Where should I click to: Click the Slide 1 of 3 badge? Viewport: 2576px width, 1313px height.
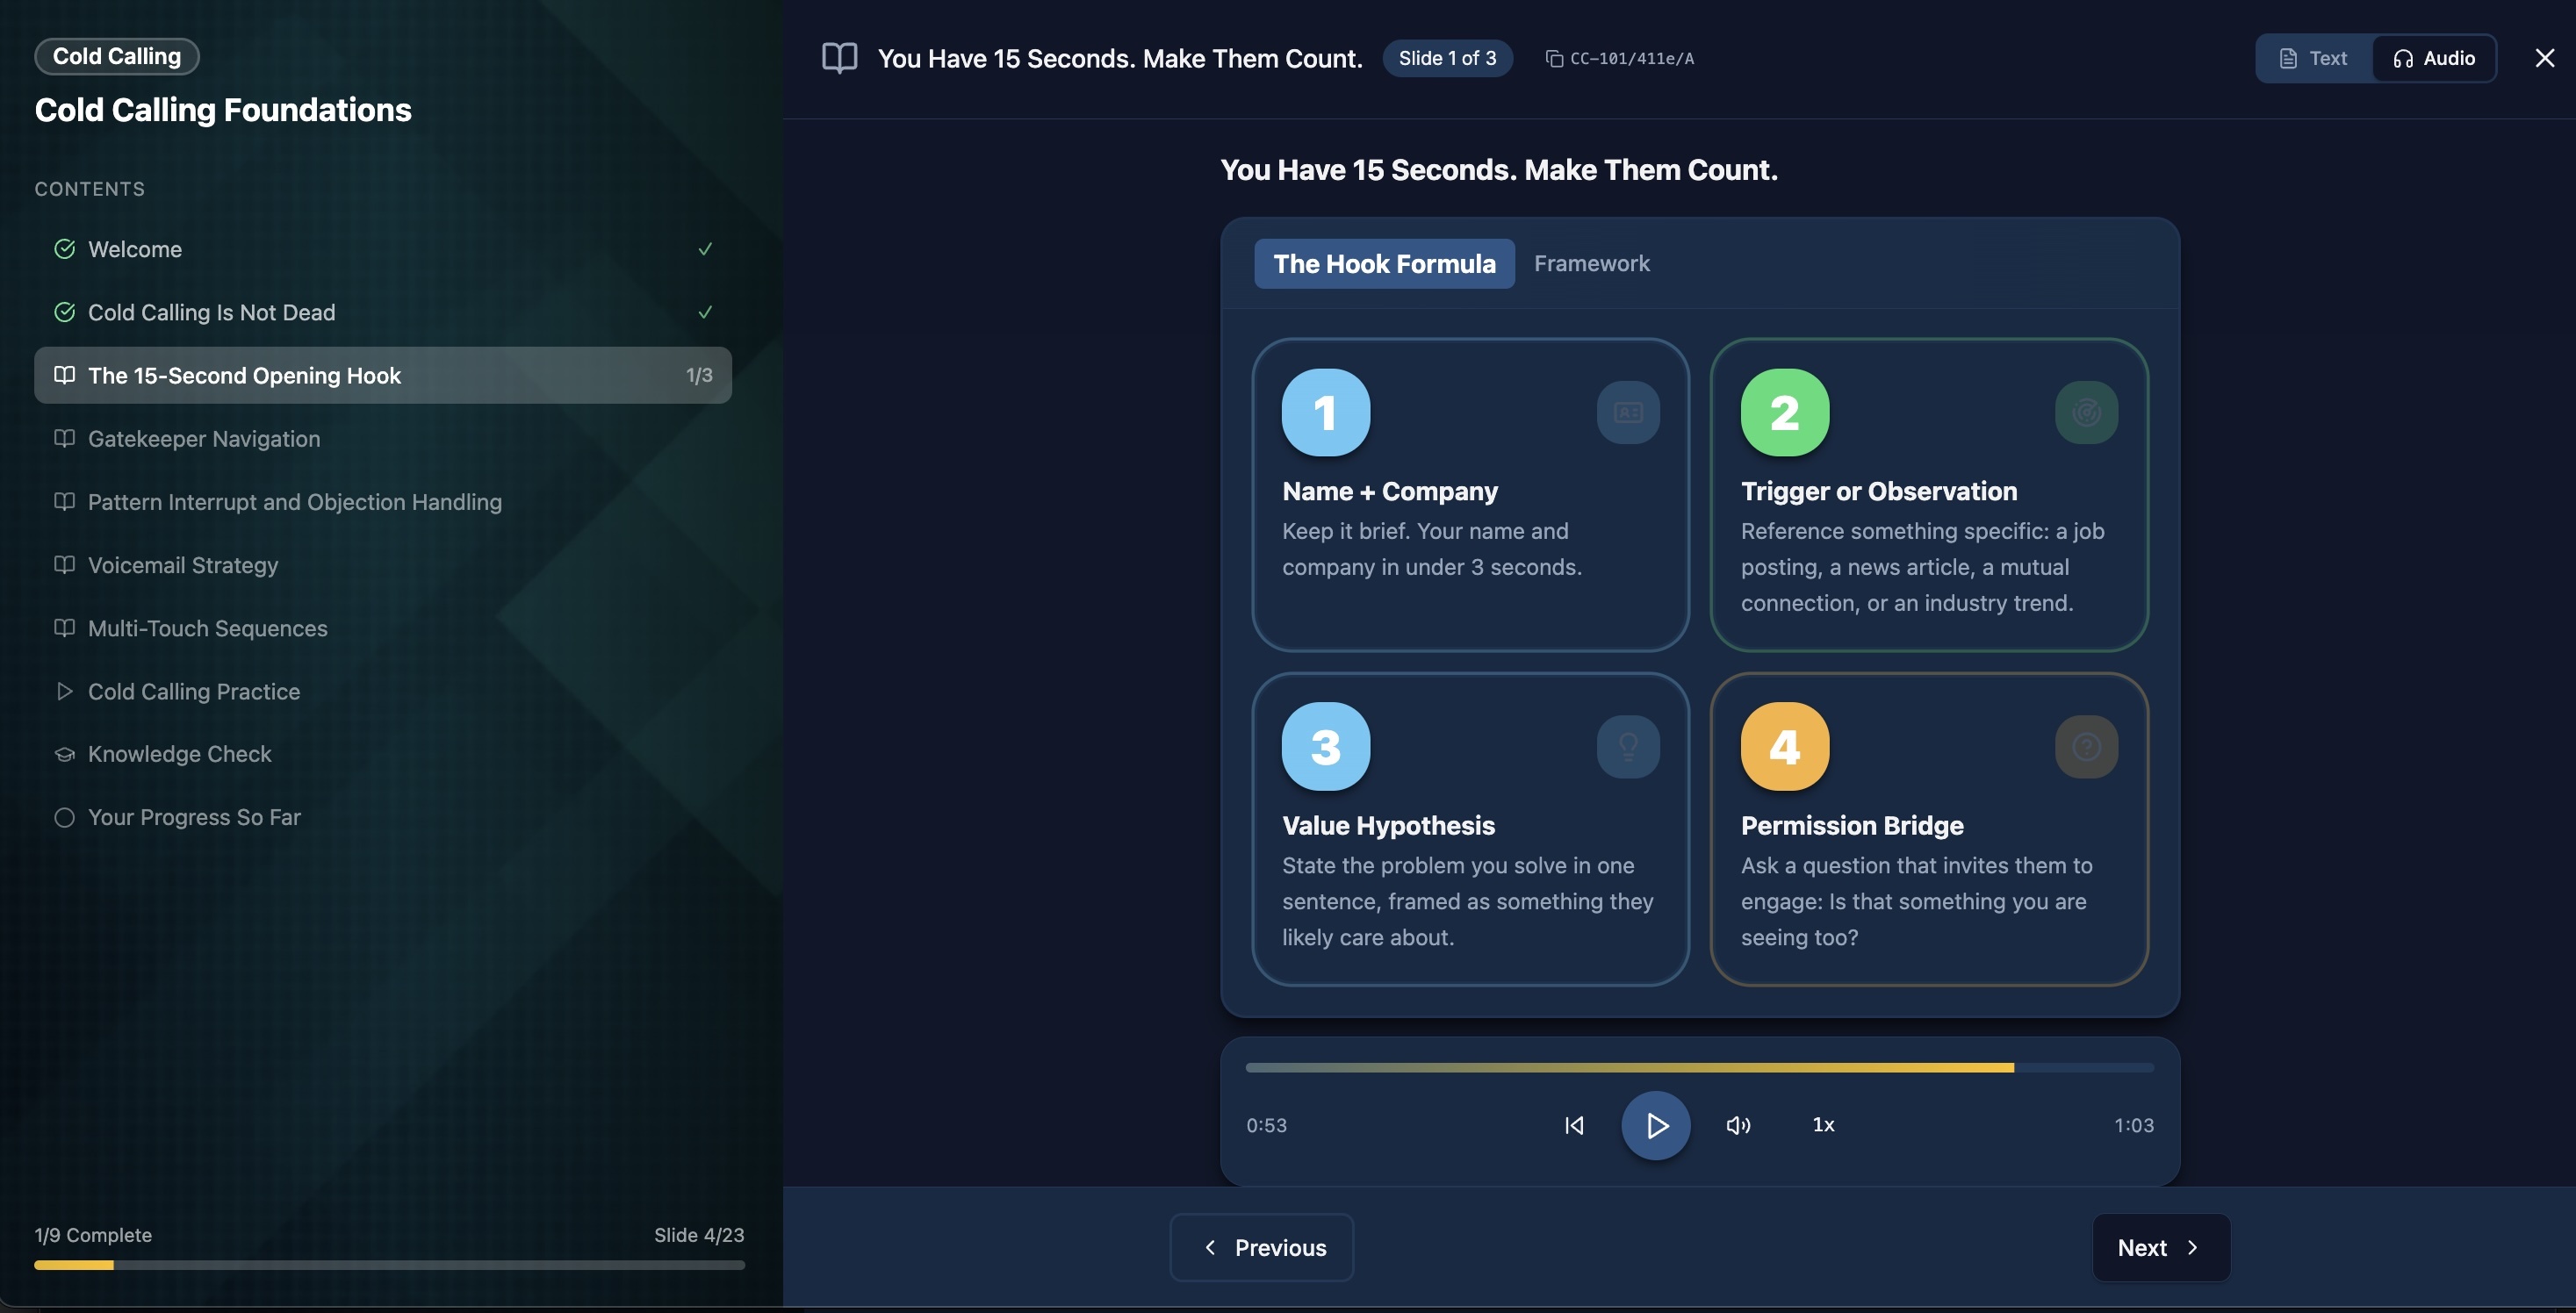tap(1447, 58)
